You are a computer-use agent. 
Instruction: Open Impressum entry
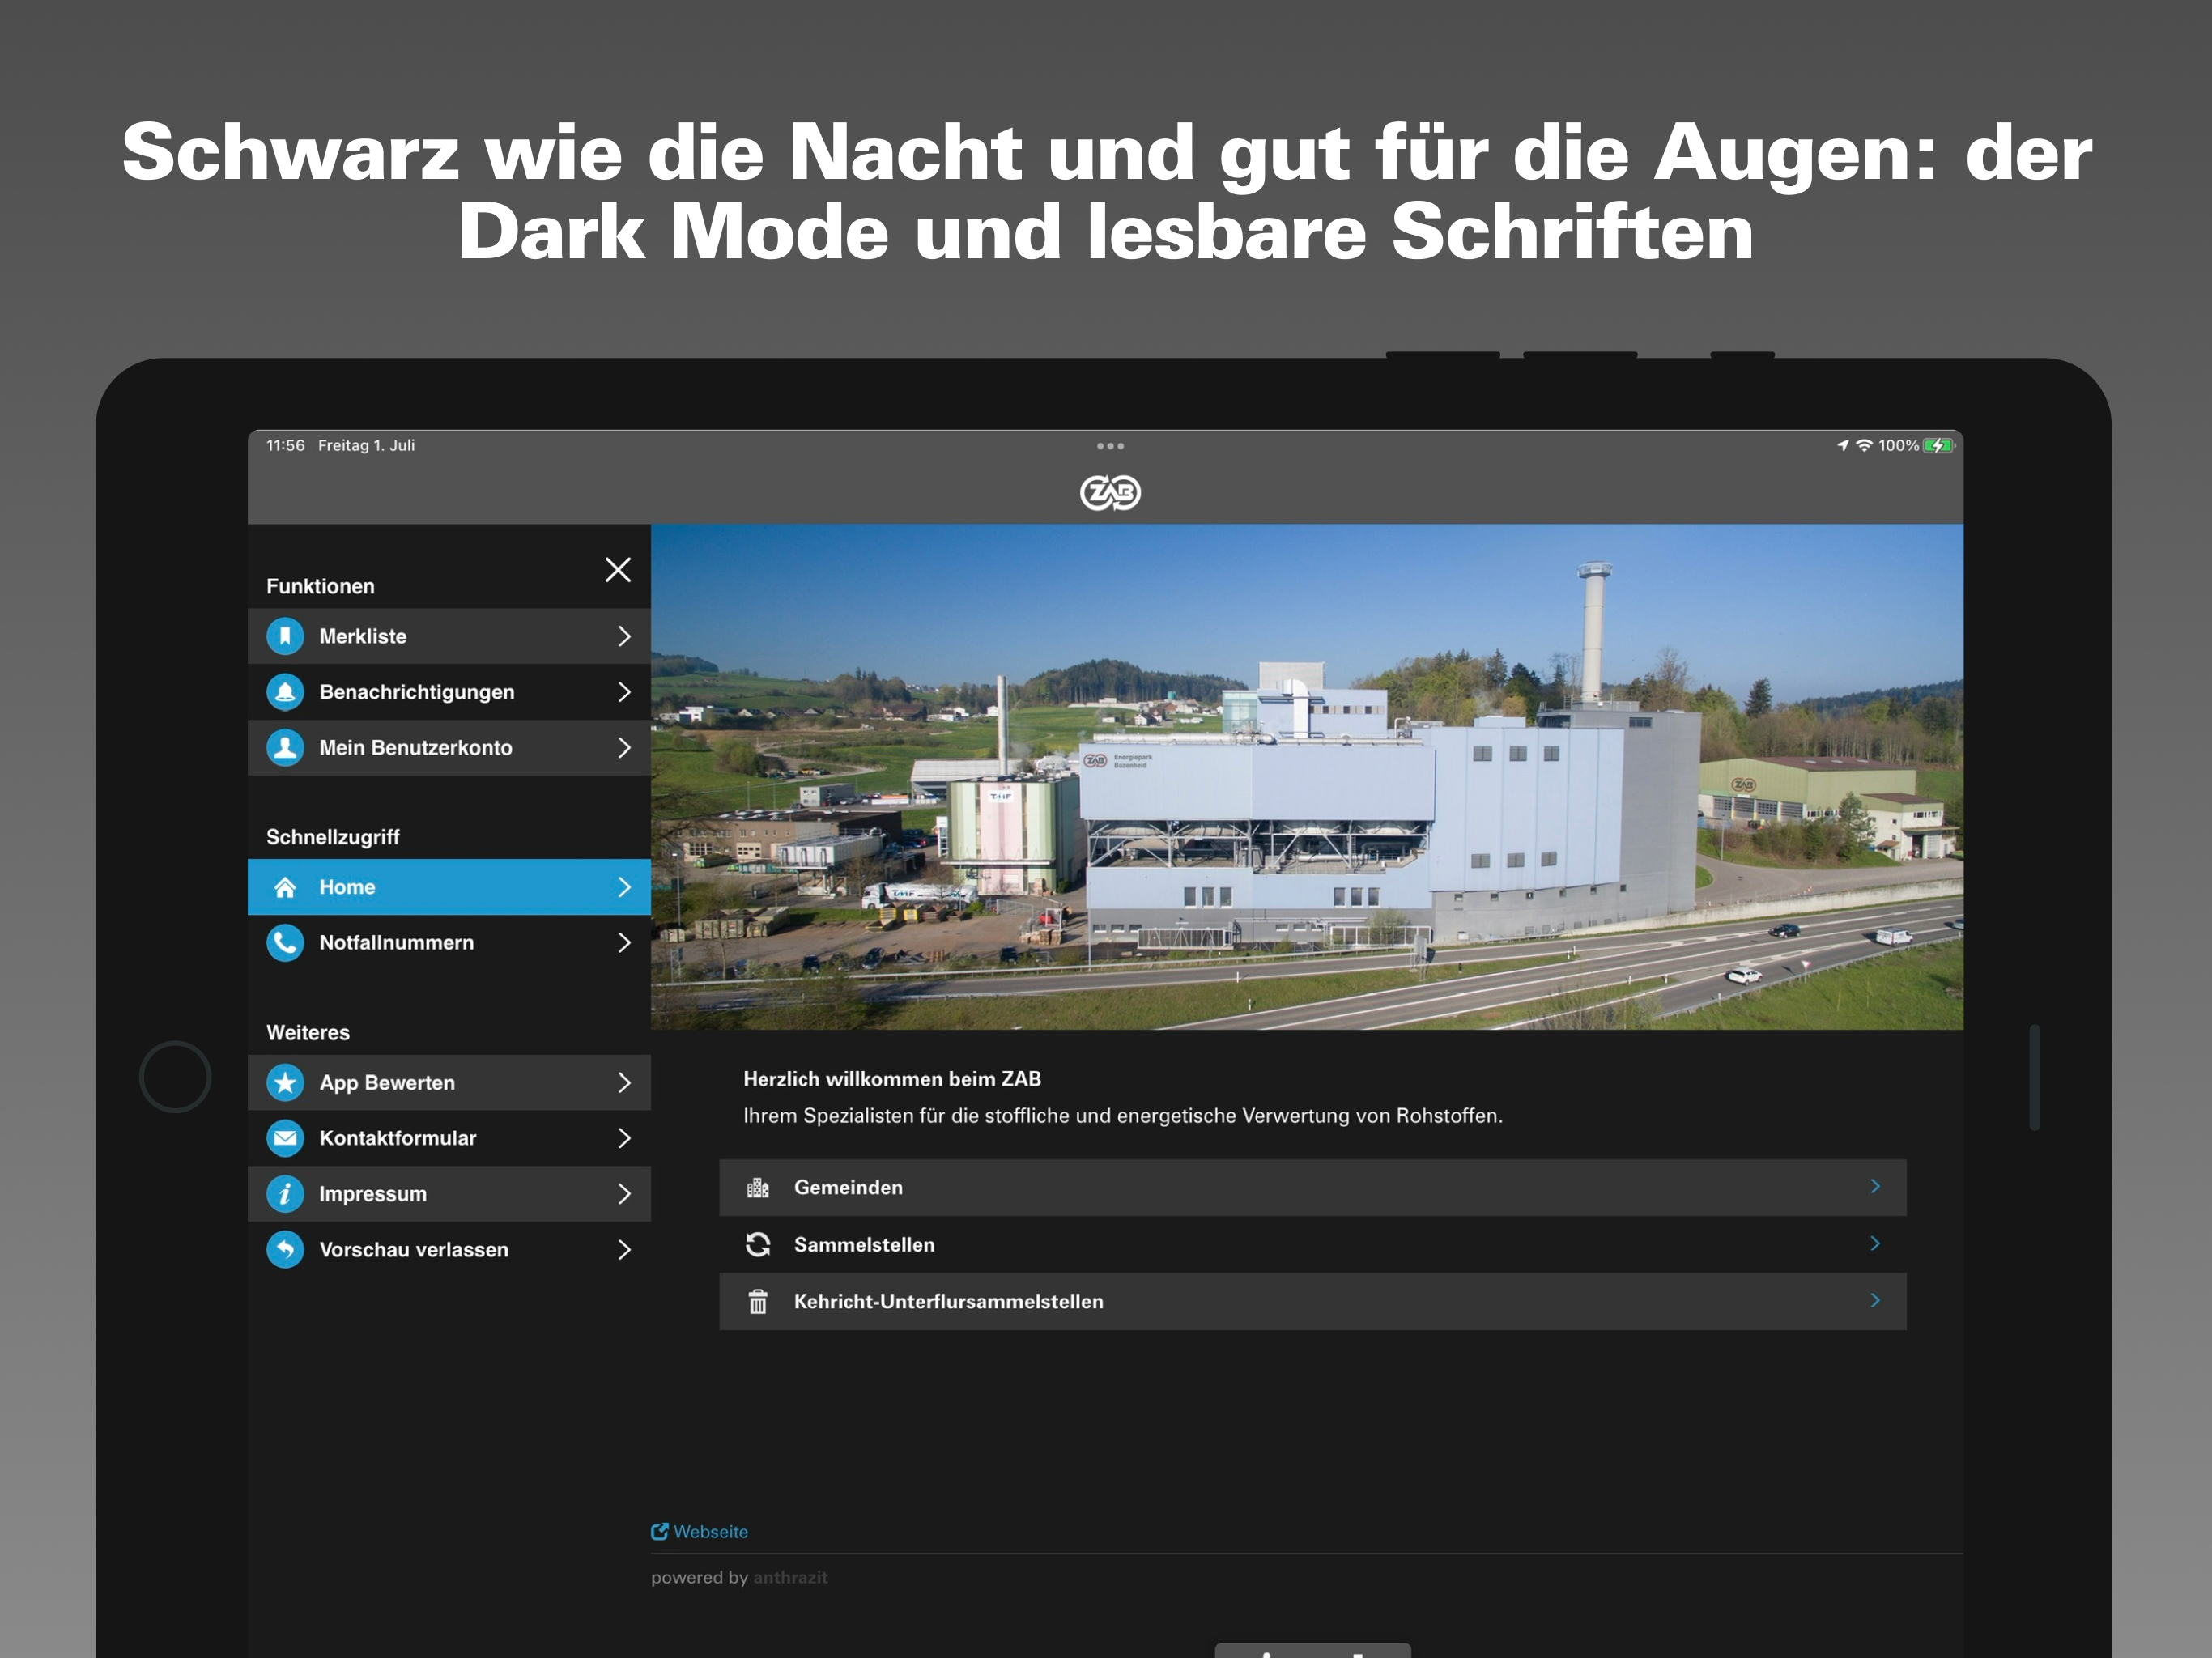coord(449,1194)
